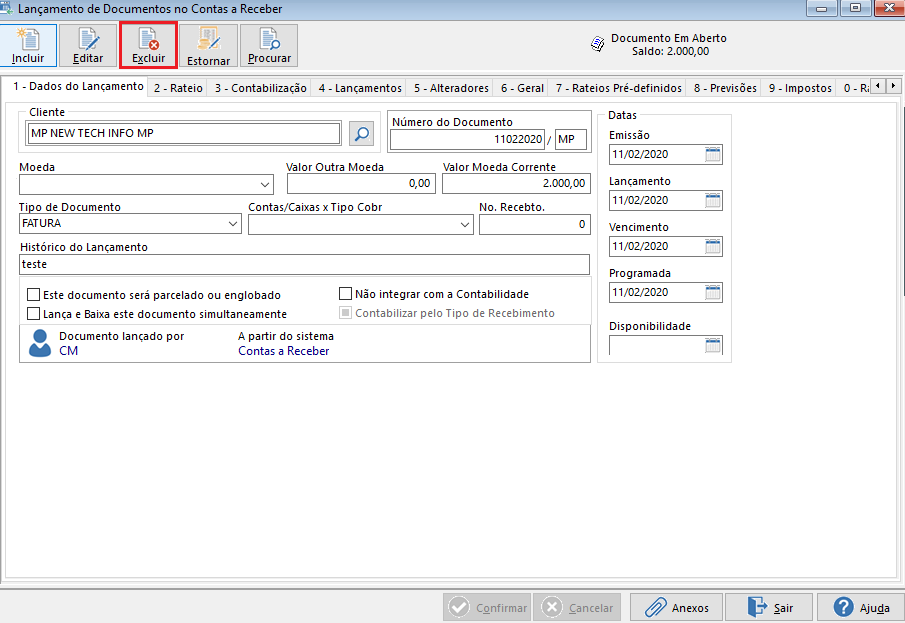Screen dimensions: 905x623
Task: Click the Documento Em Aberto status icon
Action: [598, 44]
